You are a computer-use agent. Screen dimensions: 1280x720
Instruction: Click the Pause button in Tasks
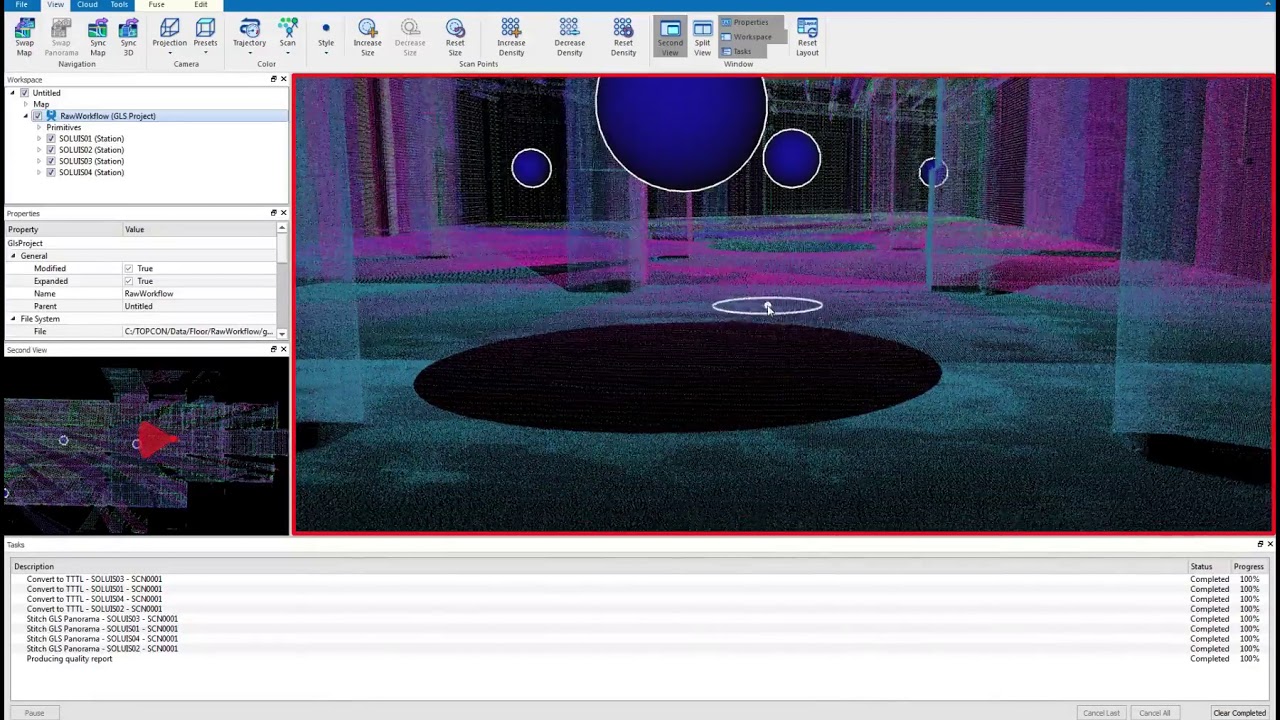pyautogui.click(x=34, y=713)
